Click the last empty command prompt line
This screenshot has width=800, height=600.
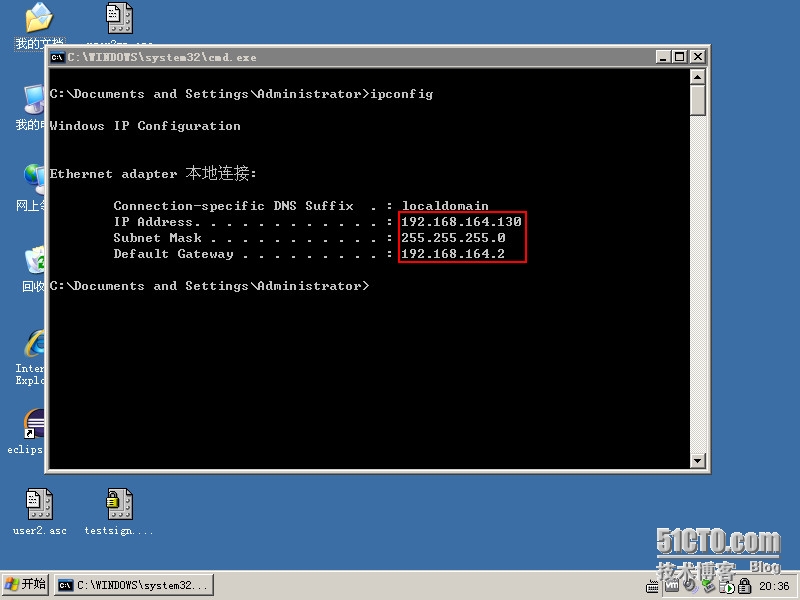pos(209,286)
